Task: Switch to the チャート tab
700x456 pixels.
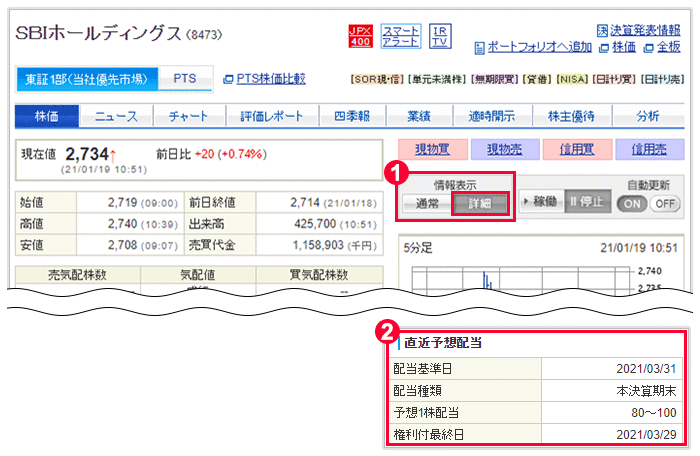Action: pos(189,117)
